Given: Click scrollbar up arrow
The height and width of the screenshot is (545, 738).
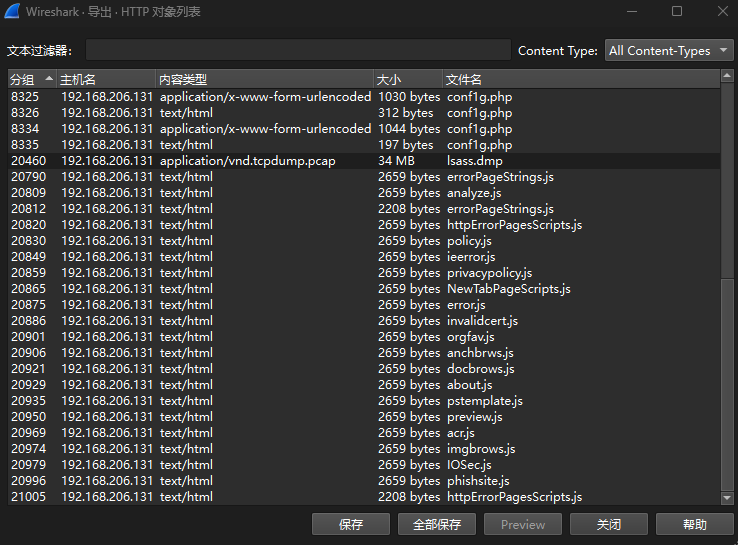Looking at the screenshot, I should [x=727, y=75].
